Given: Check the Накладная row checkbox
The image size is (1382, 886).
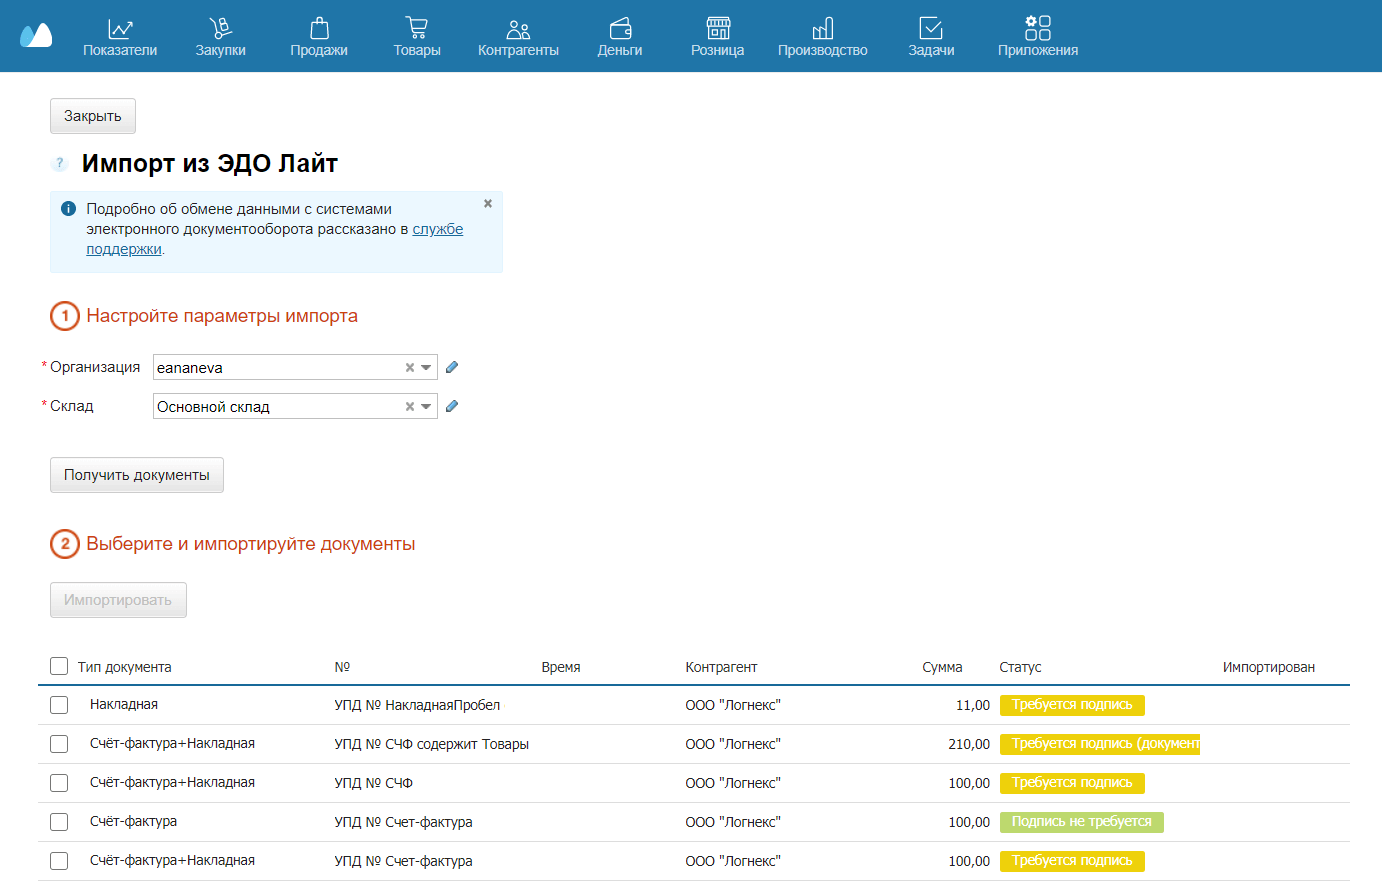Looking at the screenshot, I should click(x=59, y=705).
